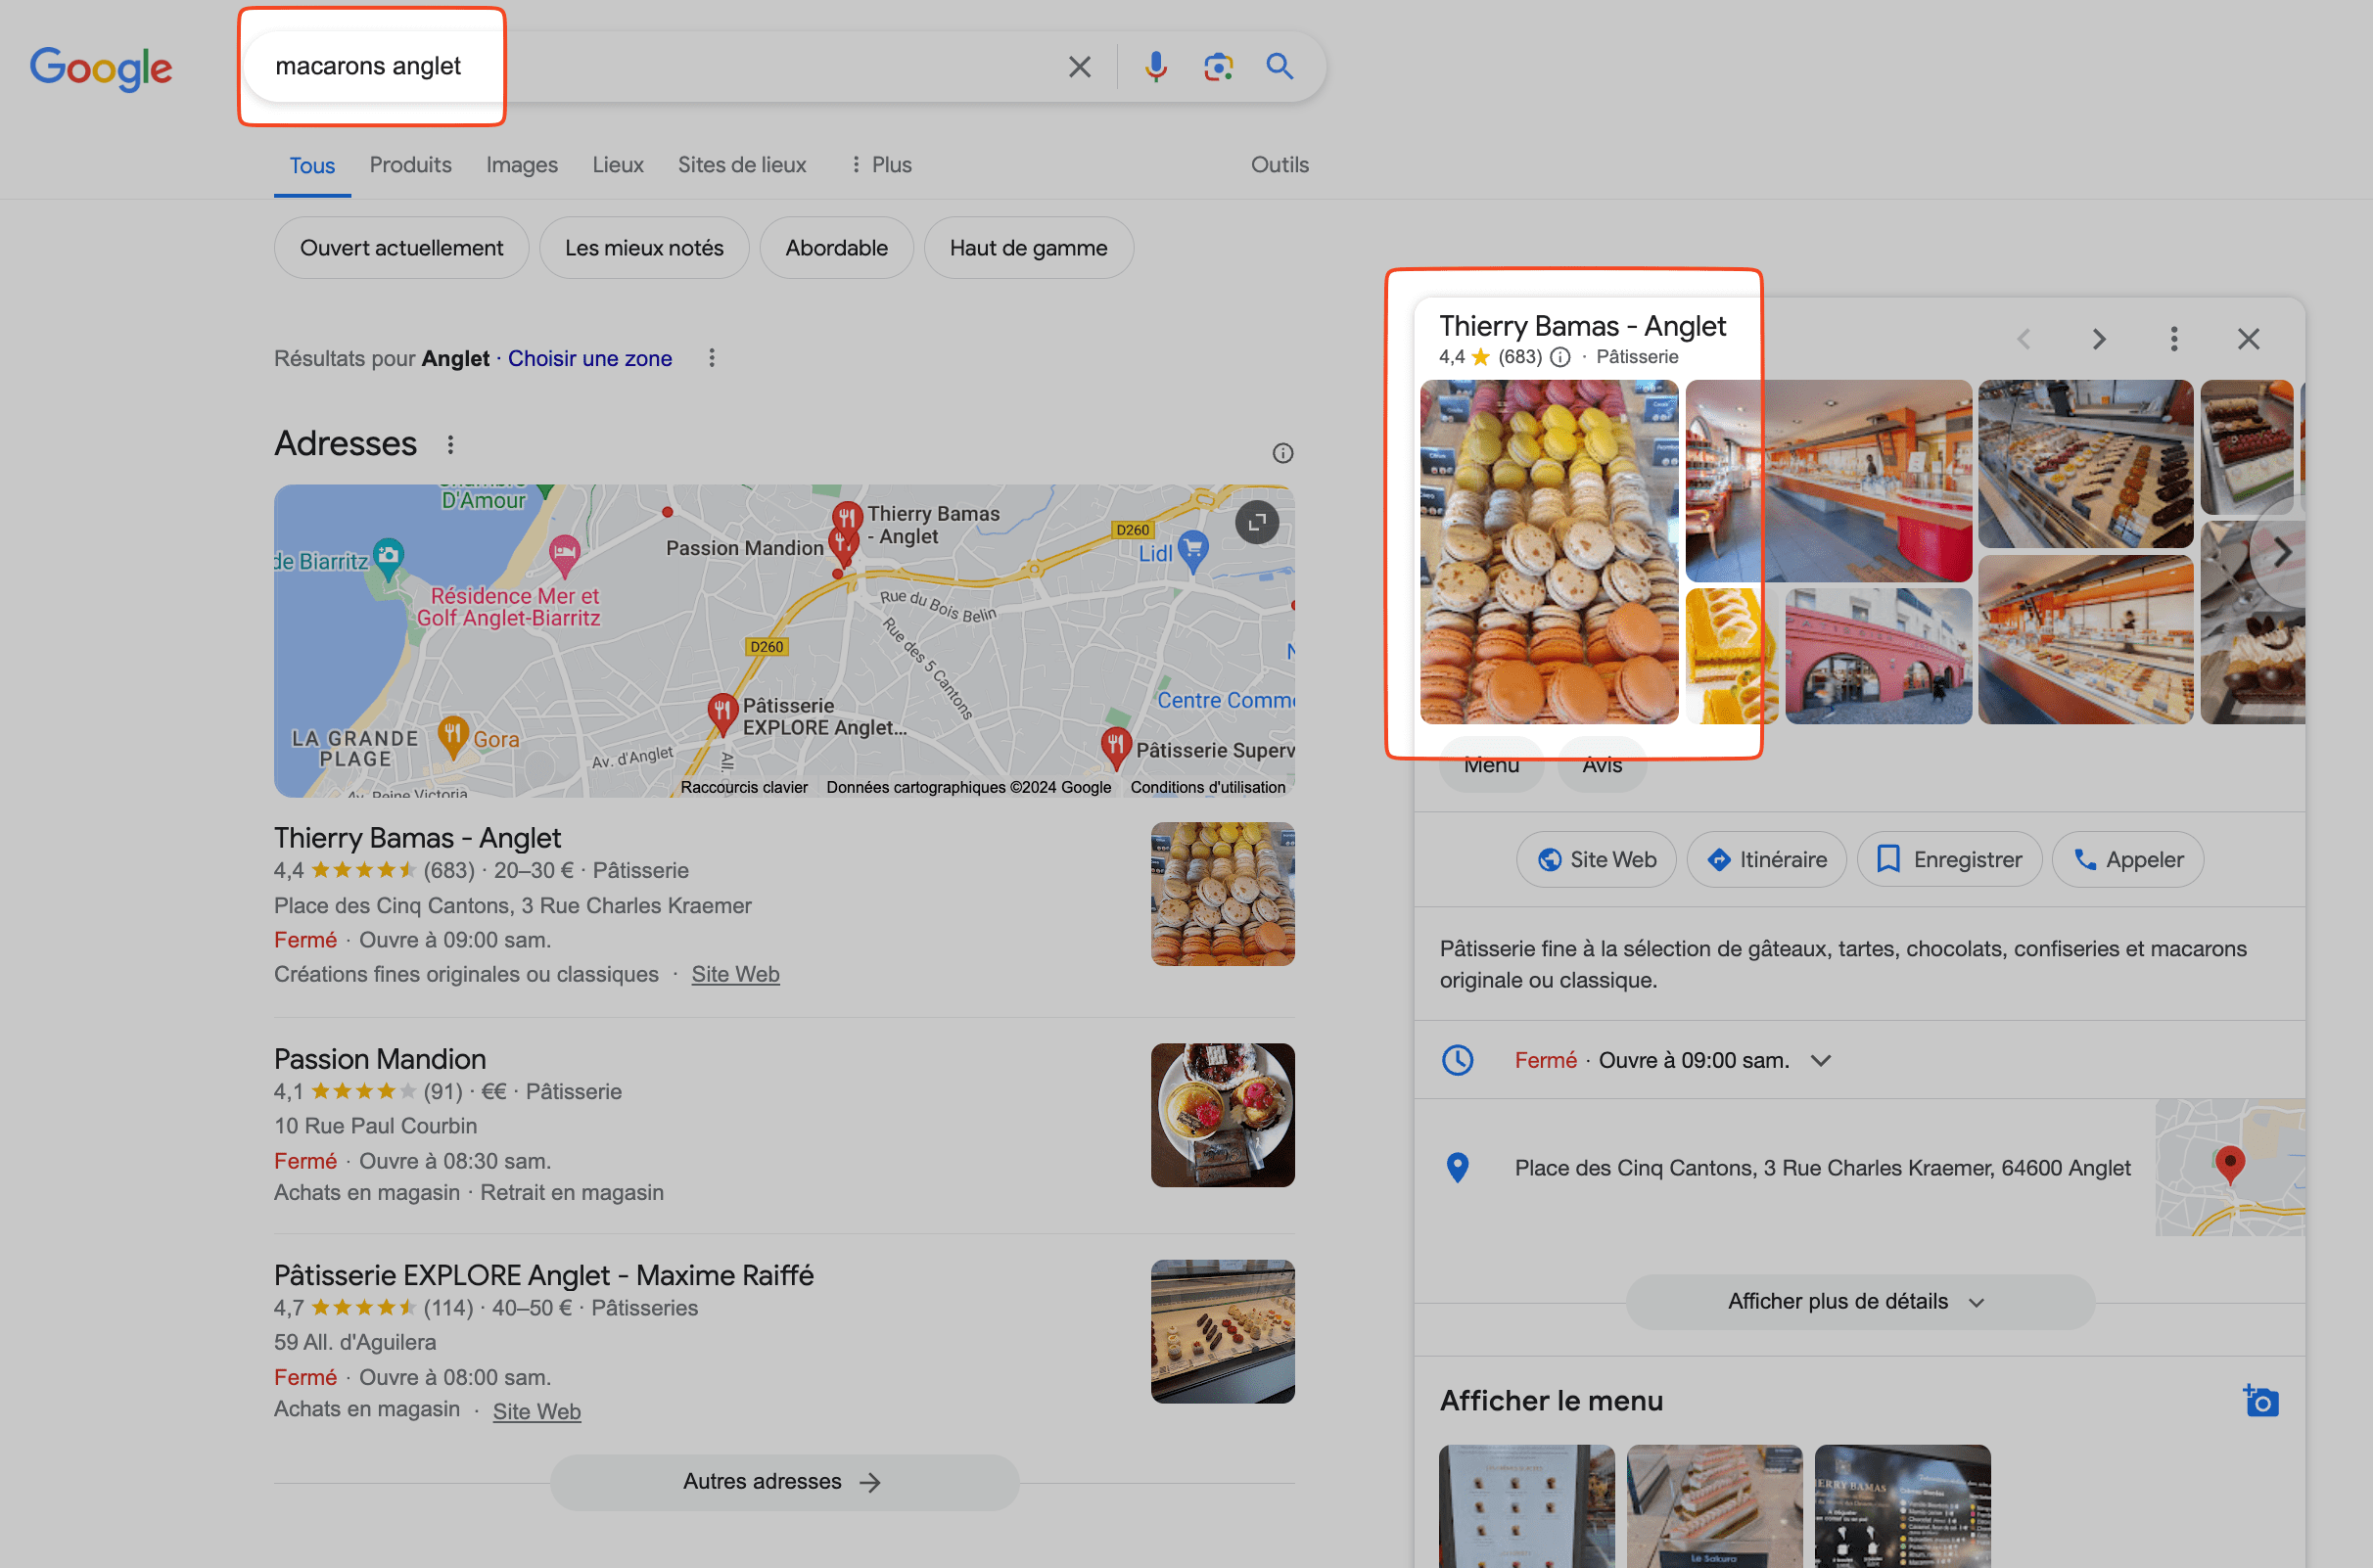
Task: Switch to the Images tab
Action: click(x=521, y=165)
